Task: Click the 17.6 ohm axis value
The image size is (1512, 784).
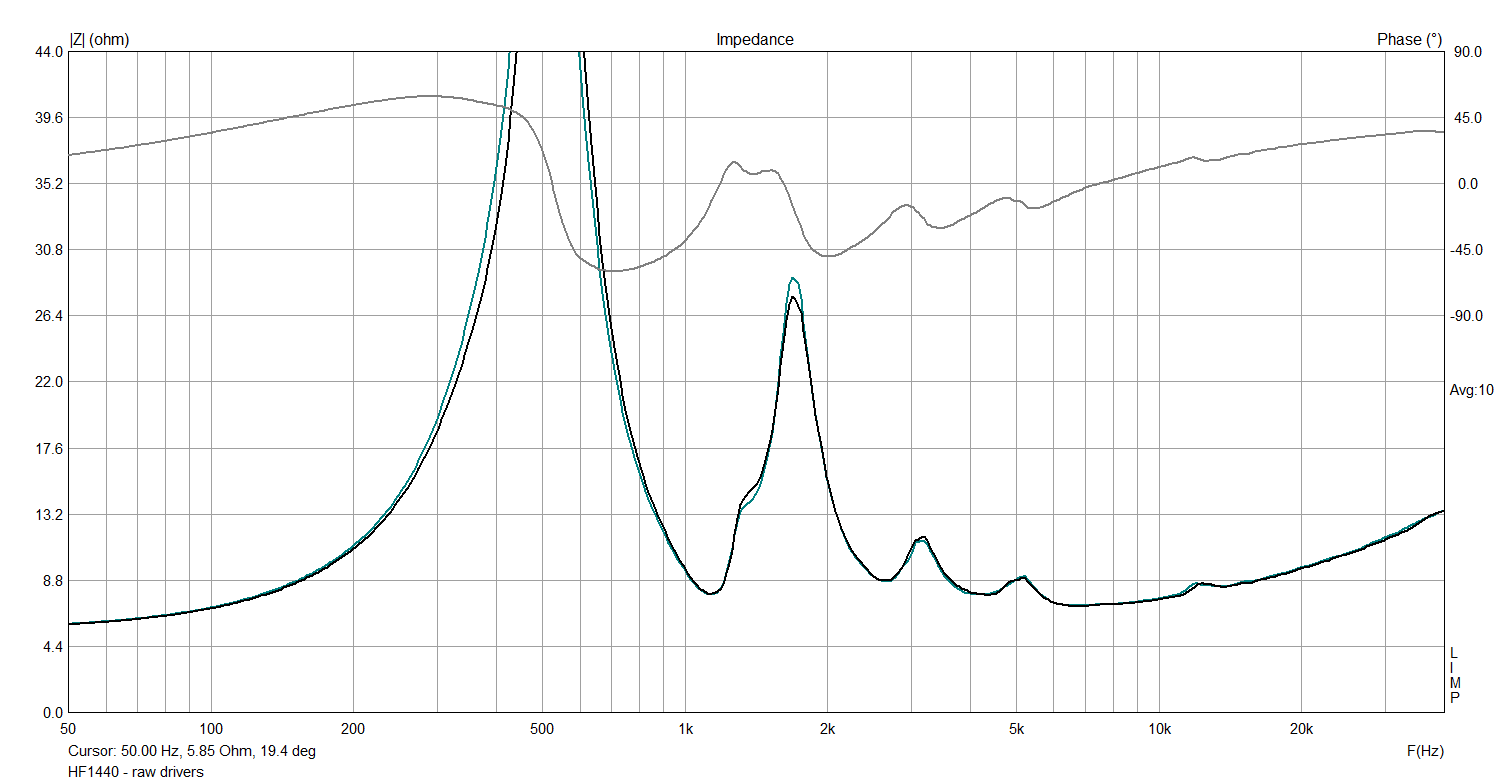Action: click(x=49, y=449)
